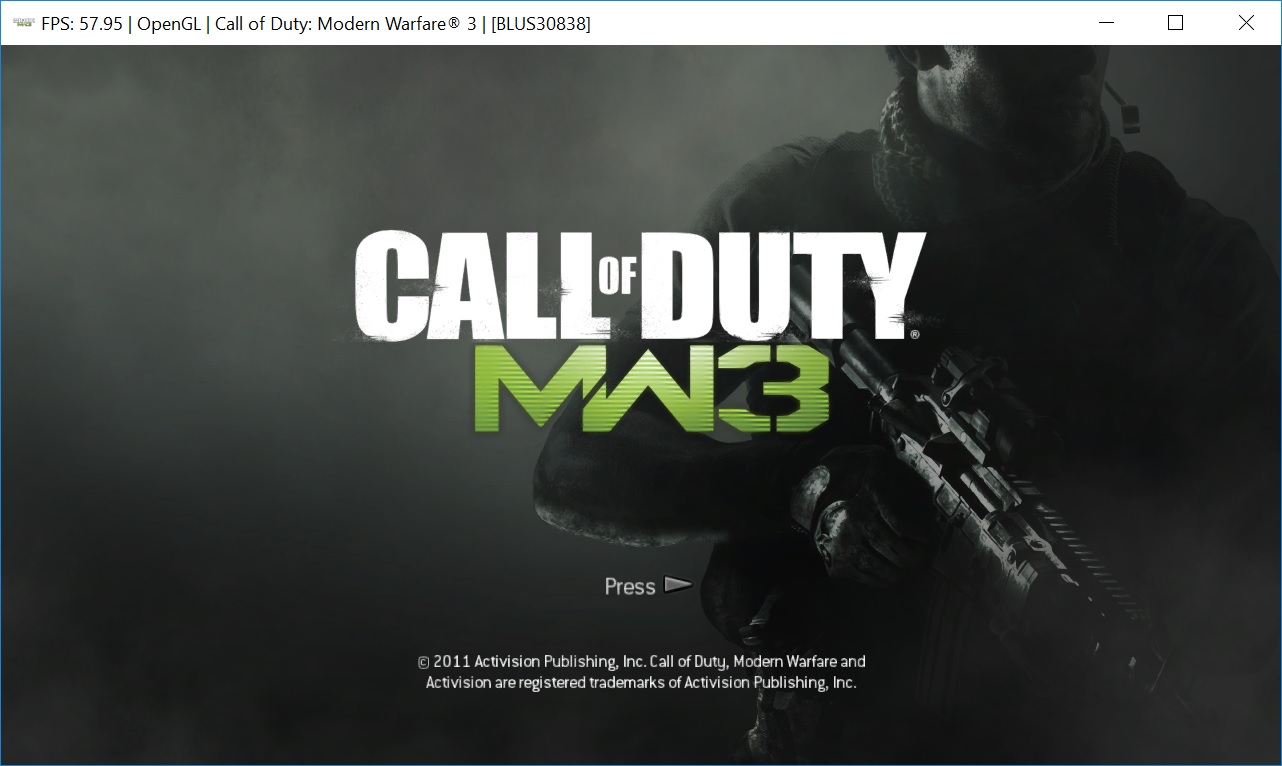Close the Call of Duty game window

[1246, 23]
